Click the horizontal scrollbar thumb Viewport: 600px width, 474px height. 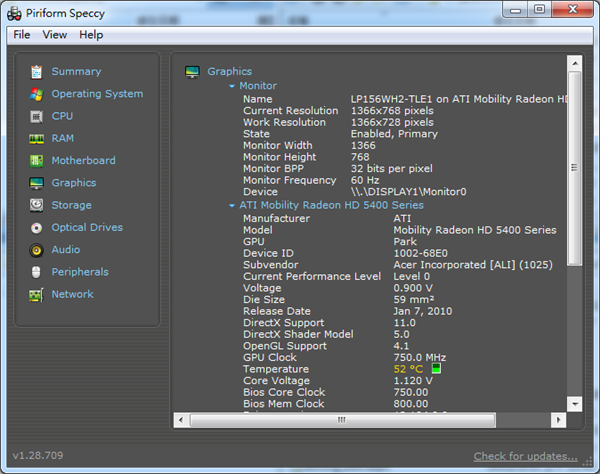342,420
